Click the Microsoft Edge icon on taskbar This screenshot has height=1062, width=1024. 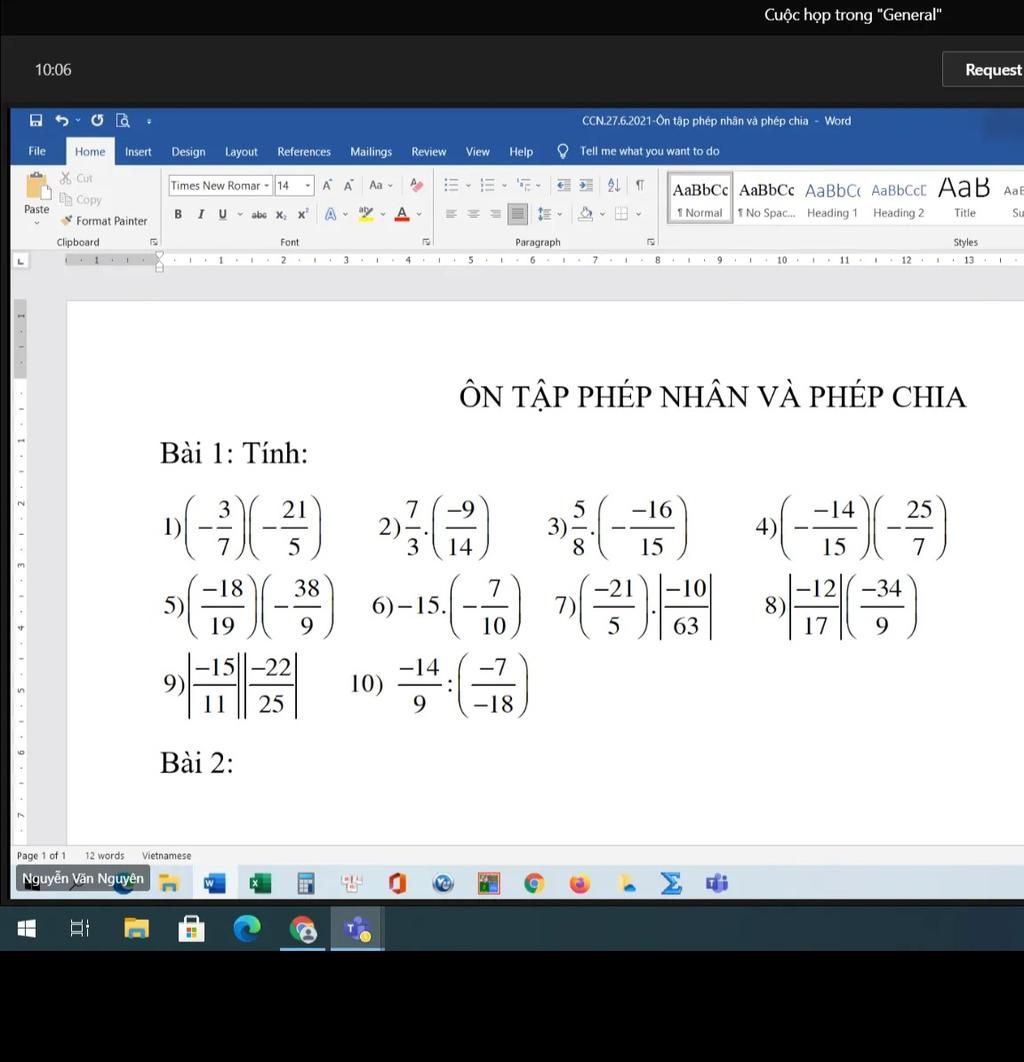click(x=247, y=928)
